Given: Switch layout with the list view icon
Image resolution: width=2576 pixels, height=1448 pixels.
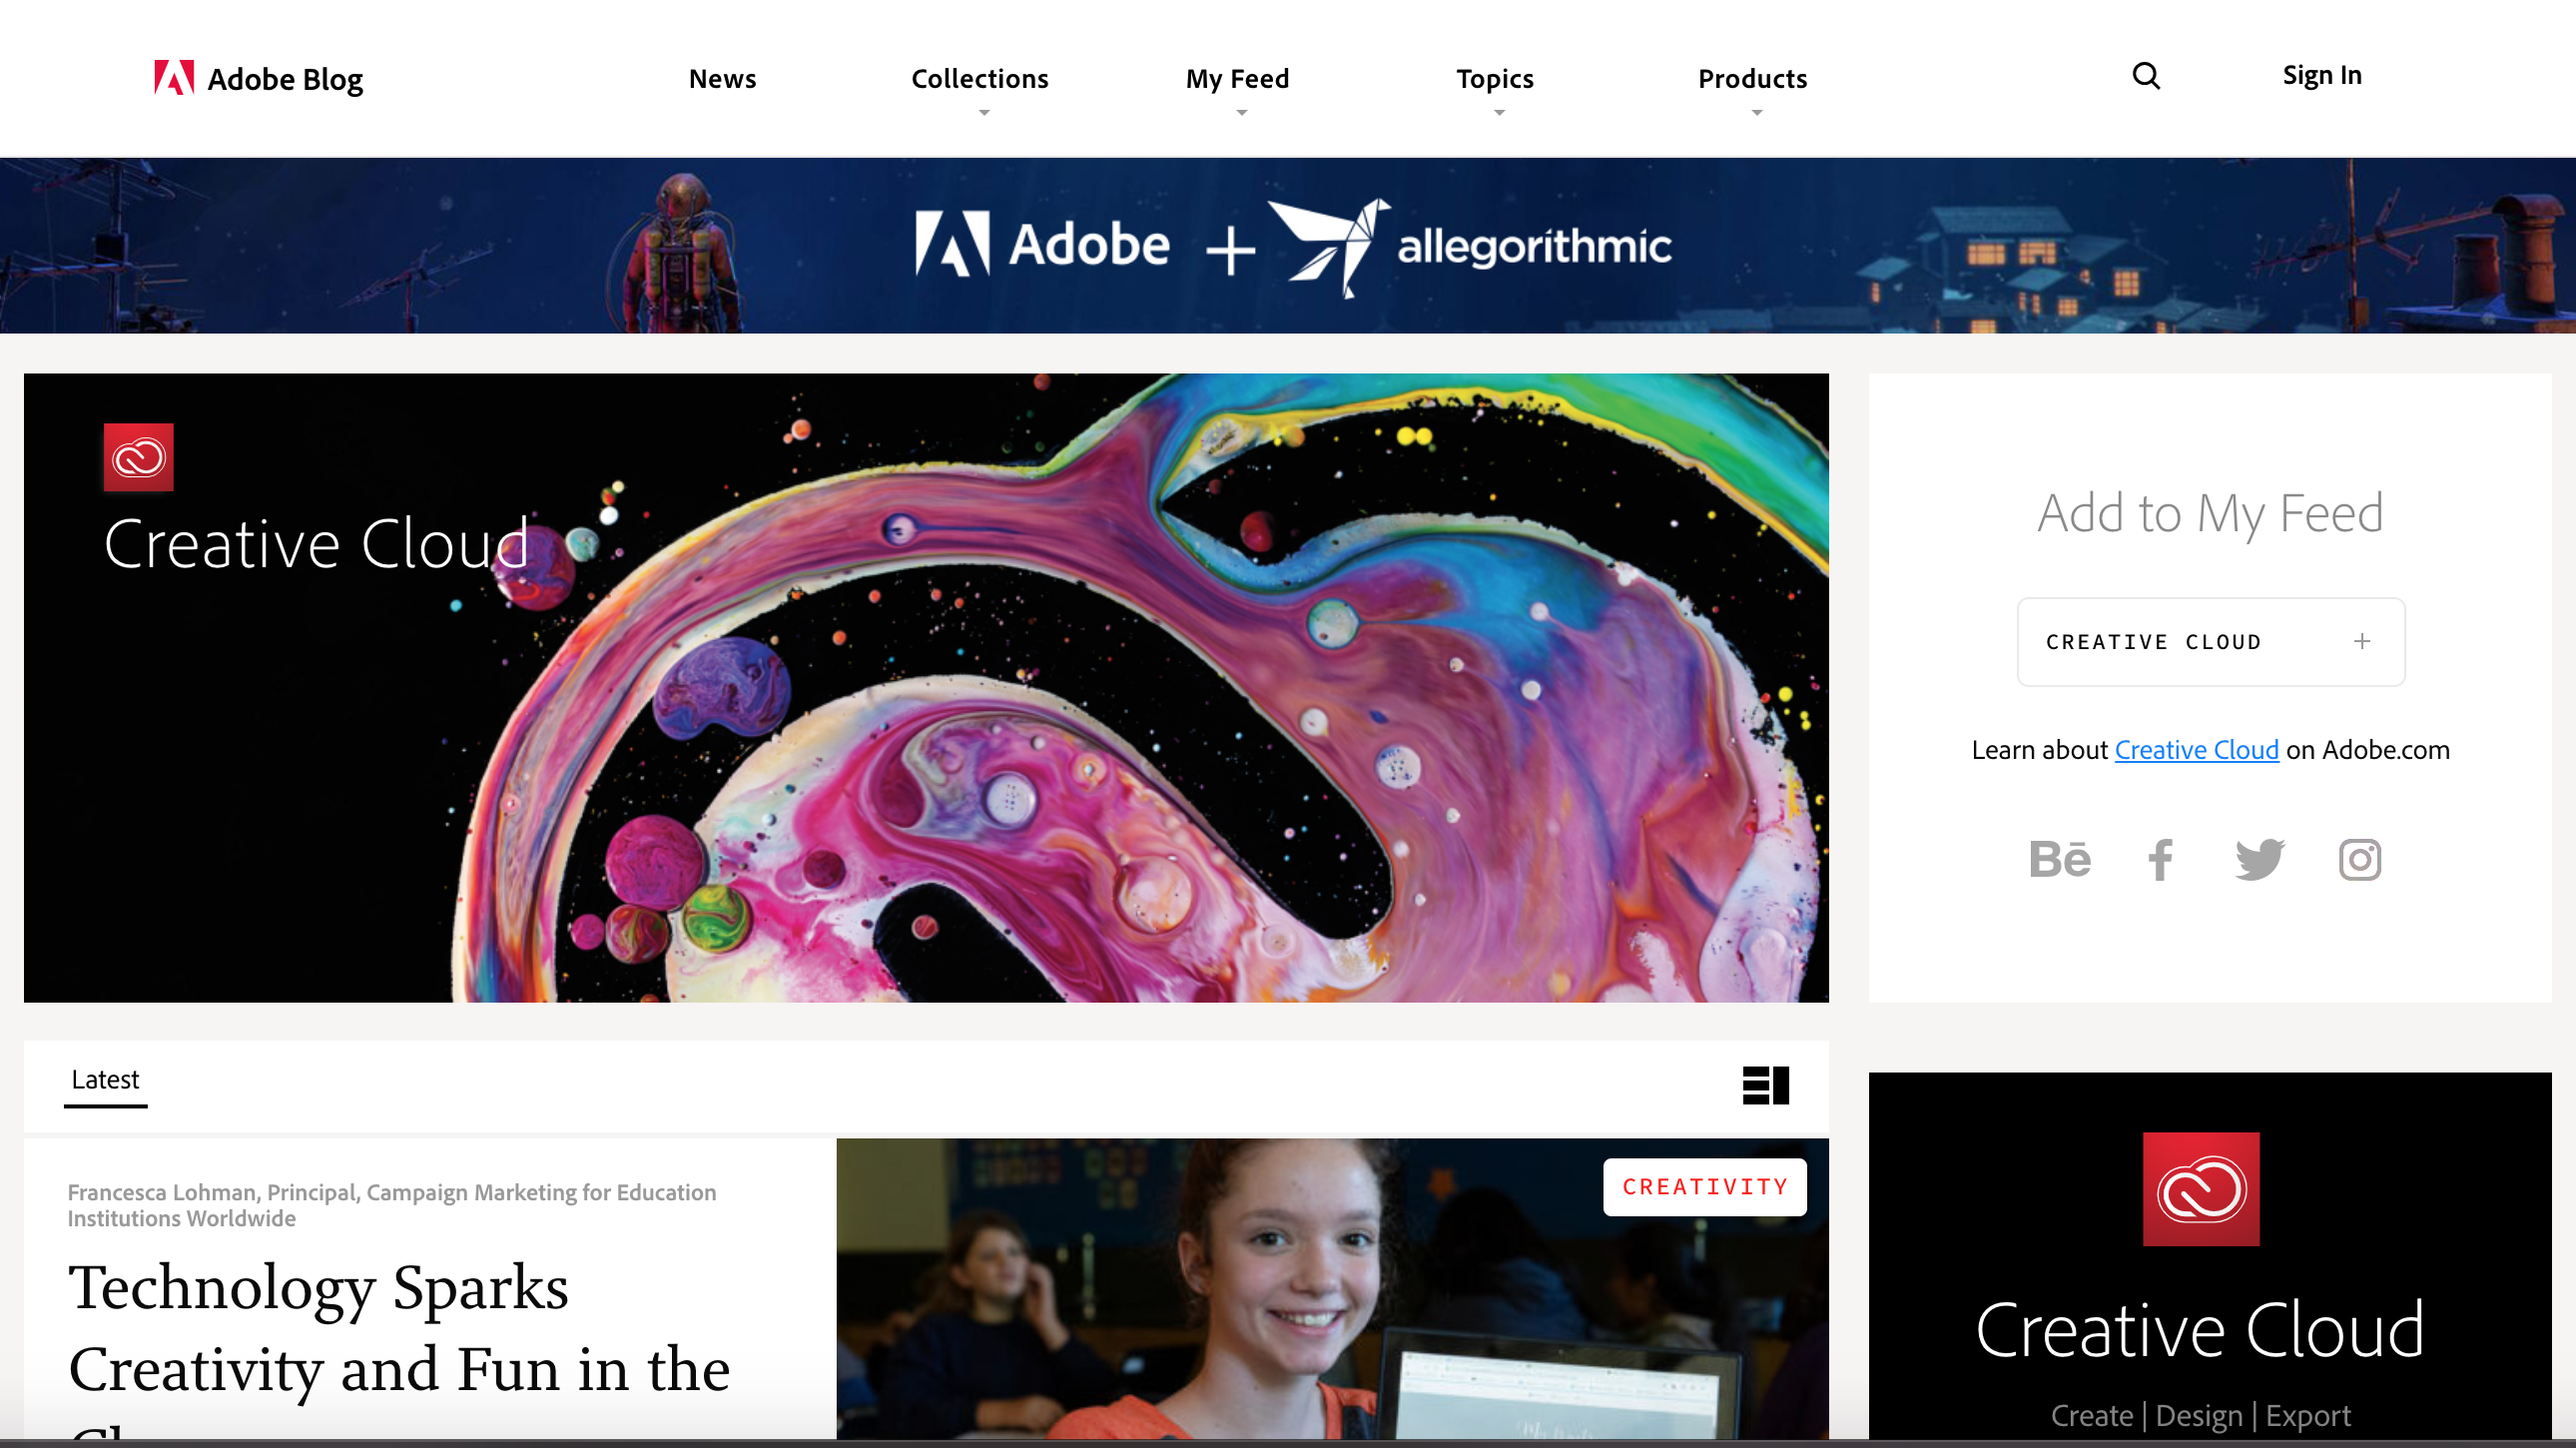Looking at the screenshot, I should [1766, 1085].
